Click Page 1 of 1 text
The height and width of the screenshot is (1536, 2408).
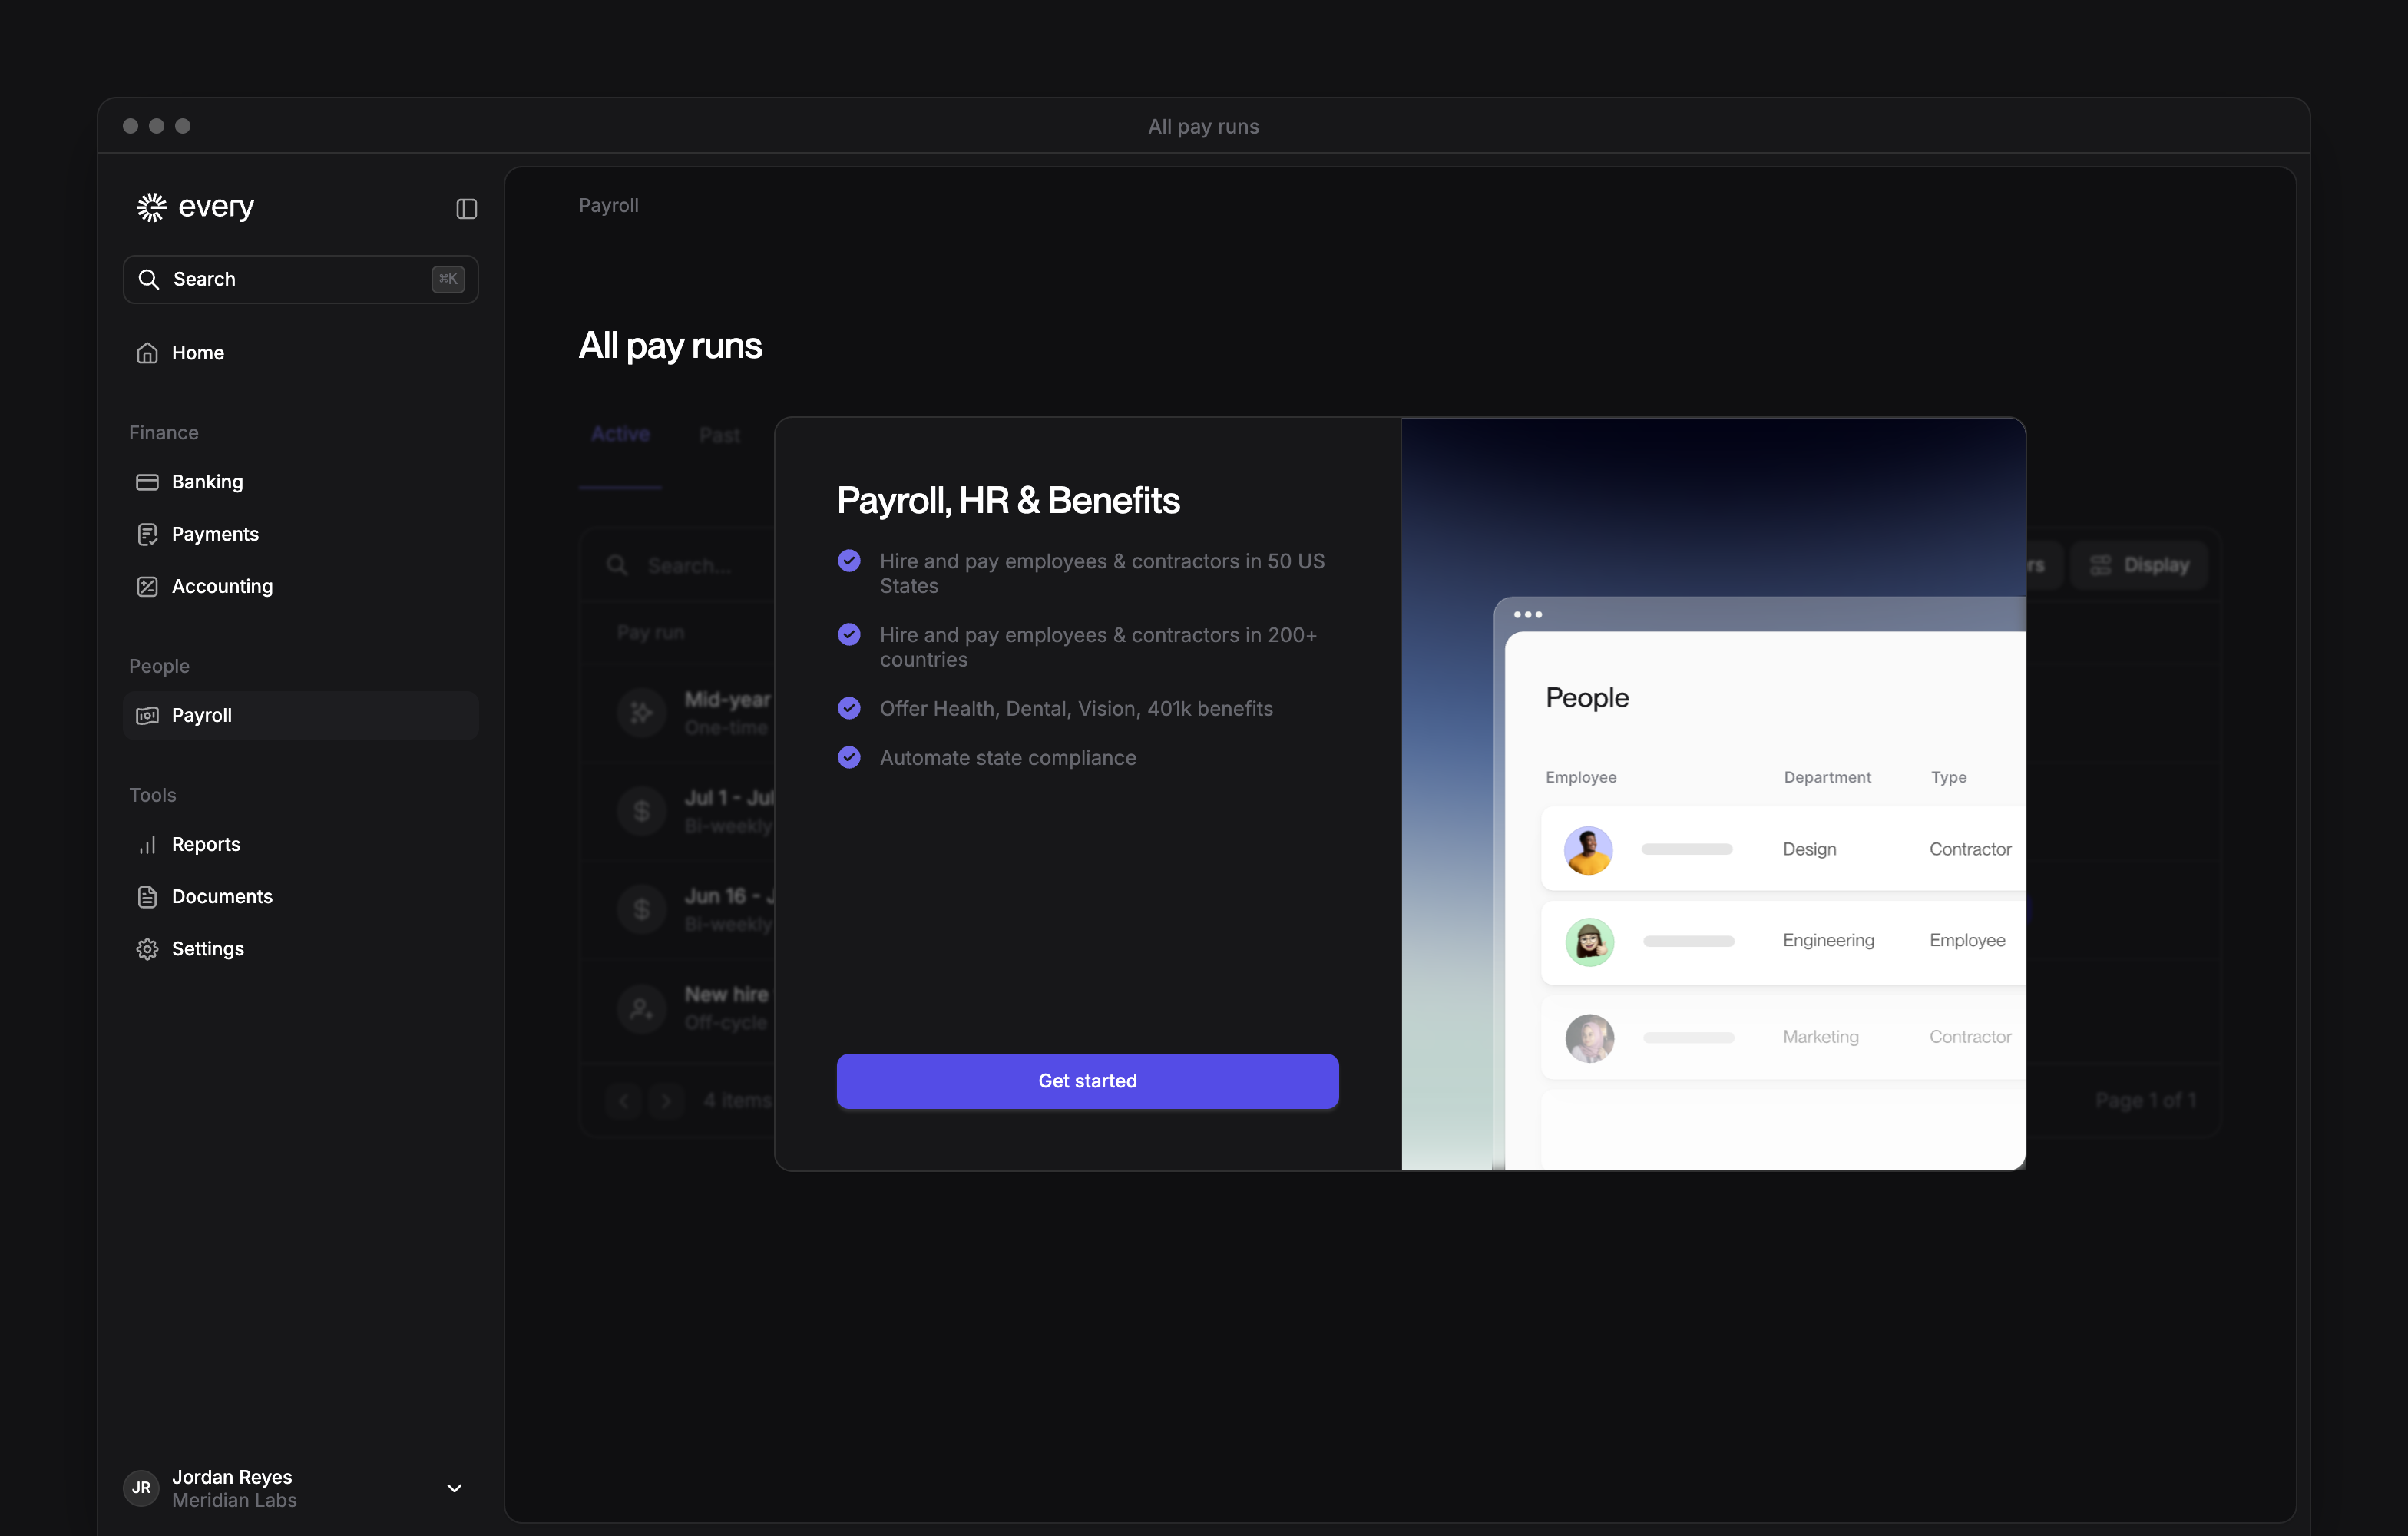click(2145, 1100)
